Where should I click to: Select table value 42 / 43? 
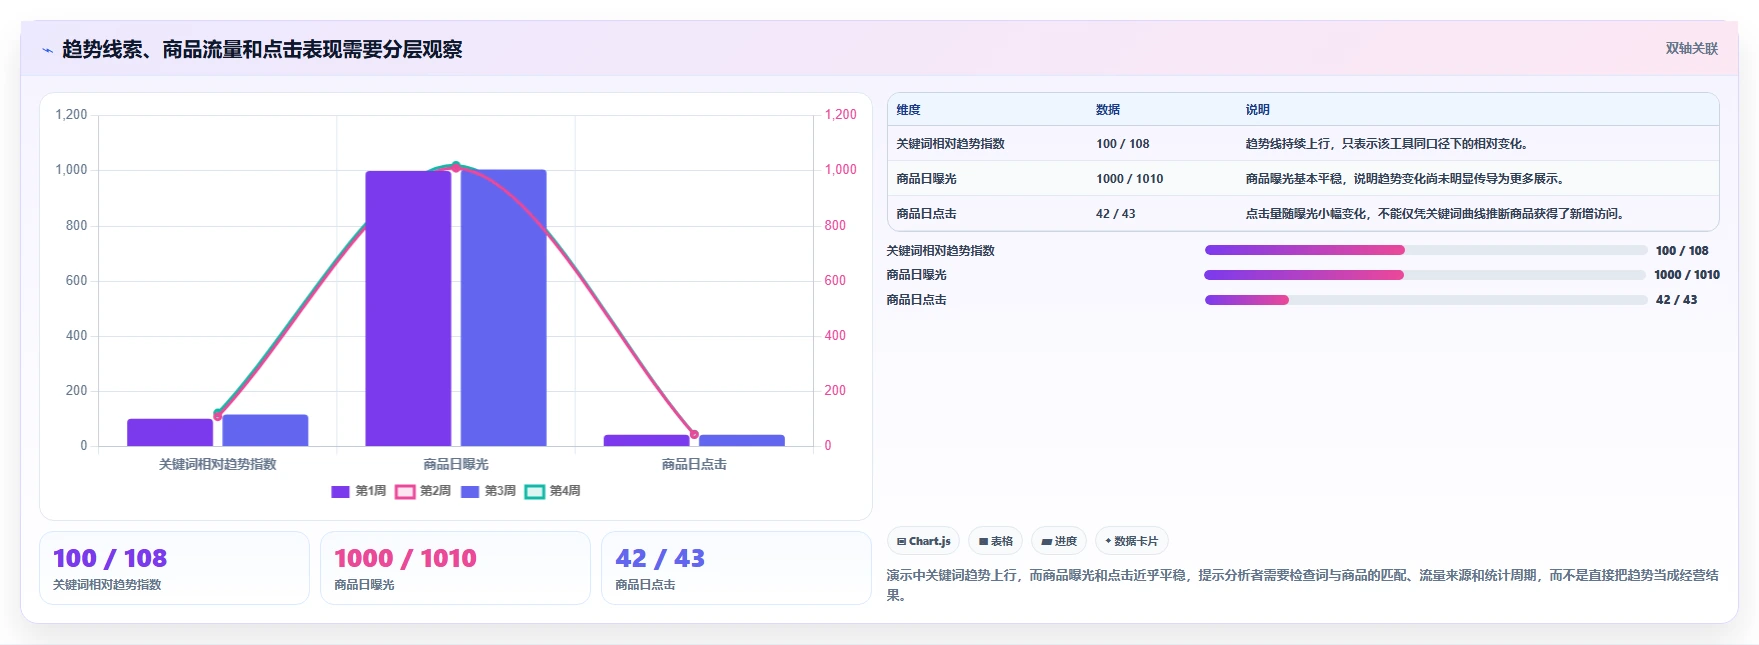[1116, 214]
